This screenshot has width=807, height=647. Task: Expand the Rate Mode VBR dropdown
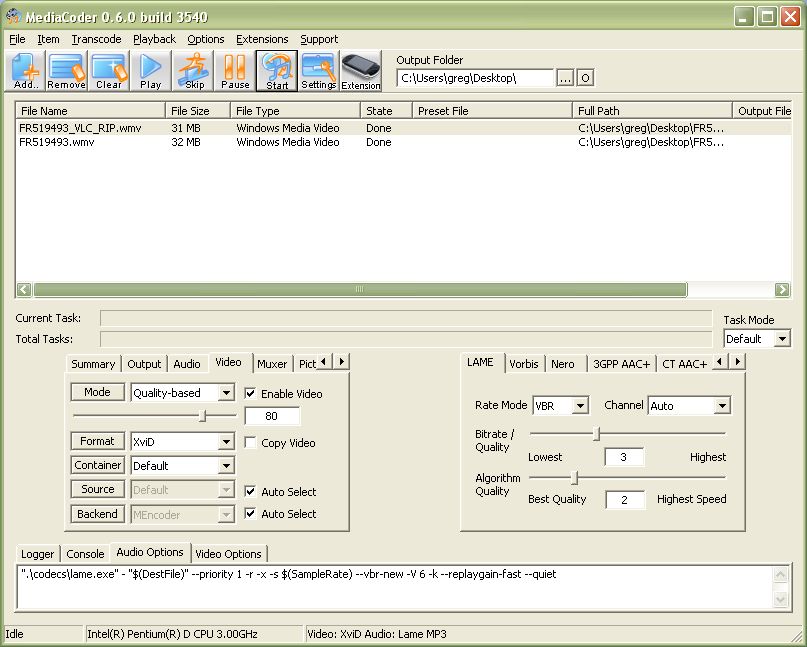click(580, 406)
